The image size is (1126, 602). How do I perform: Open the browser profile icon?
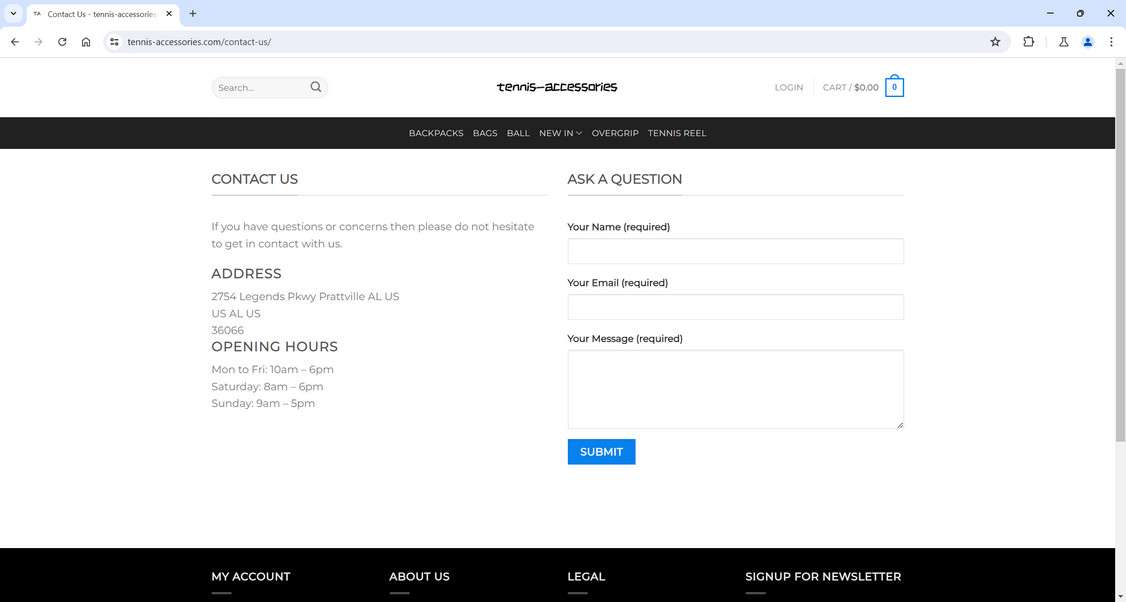[x=1088, y=42]
